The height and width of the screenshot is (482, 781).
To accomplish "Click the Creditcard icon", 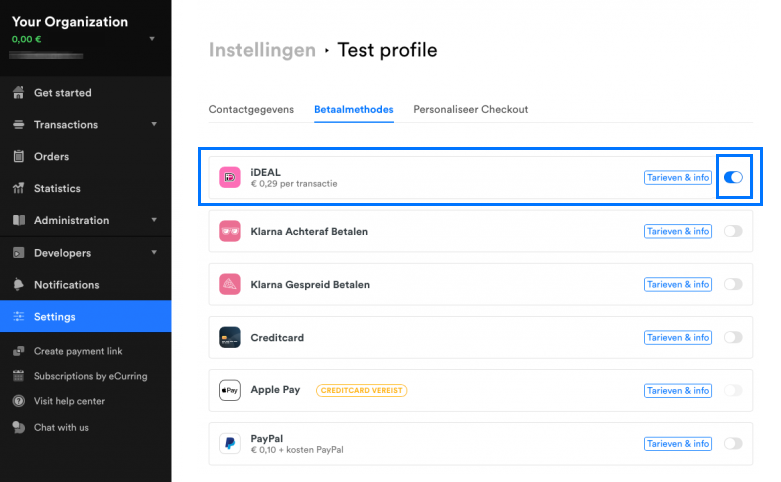I will tap(230, 337).
